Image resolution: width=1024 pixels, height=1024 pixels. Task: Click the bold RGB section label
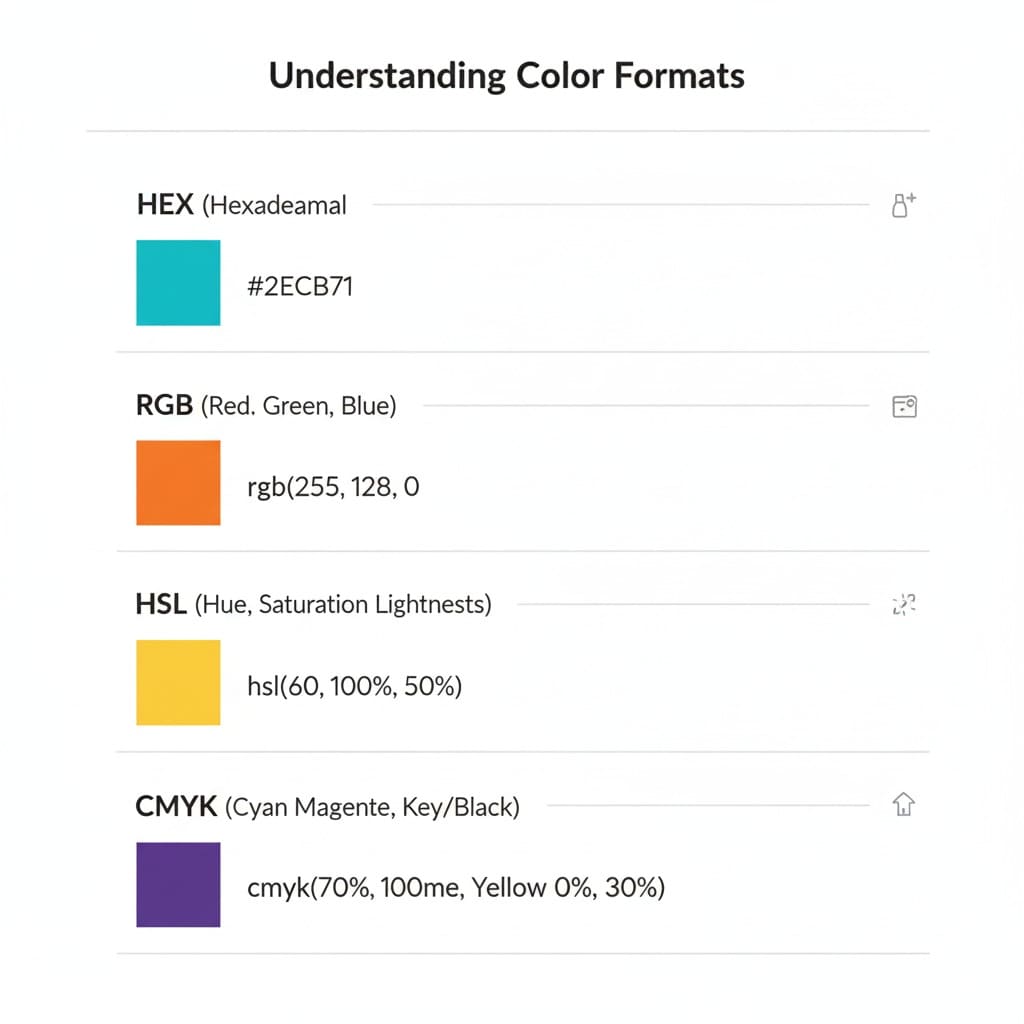(164, 407)
